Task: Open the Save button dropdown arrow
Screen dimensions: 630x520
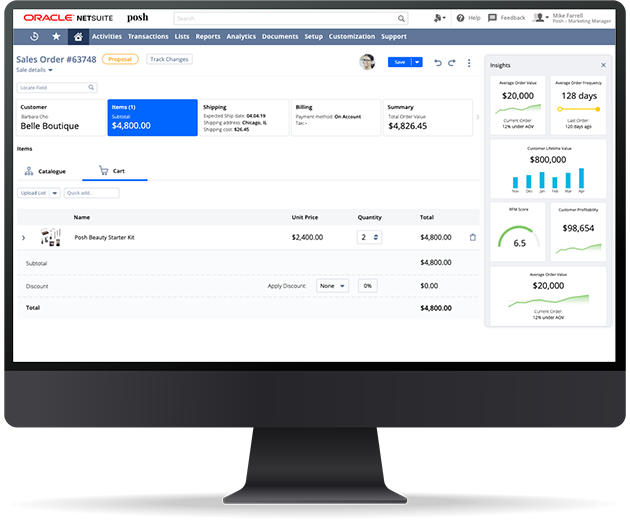Action: pyautogui.click(x=417, y=62)
